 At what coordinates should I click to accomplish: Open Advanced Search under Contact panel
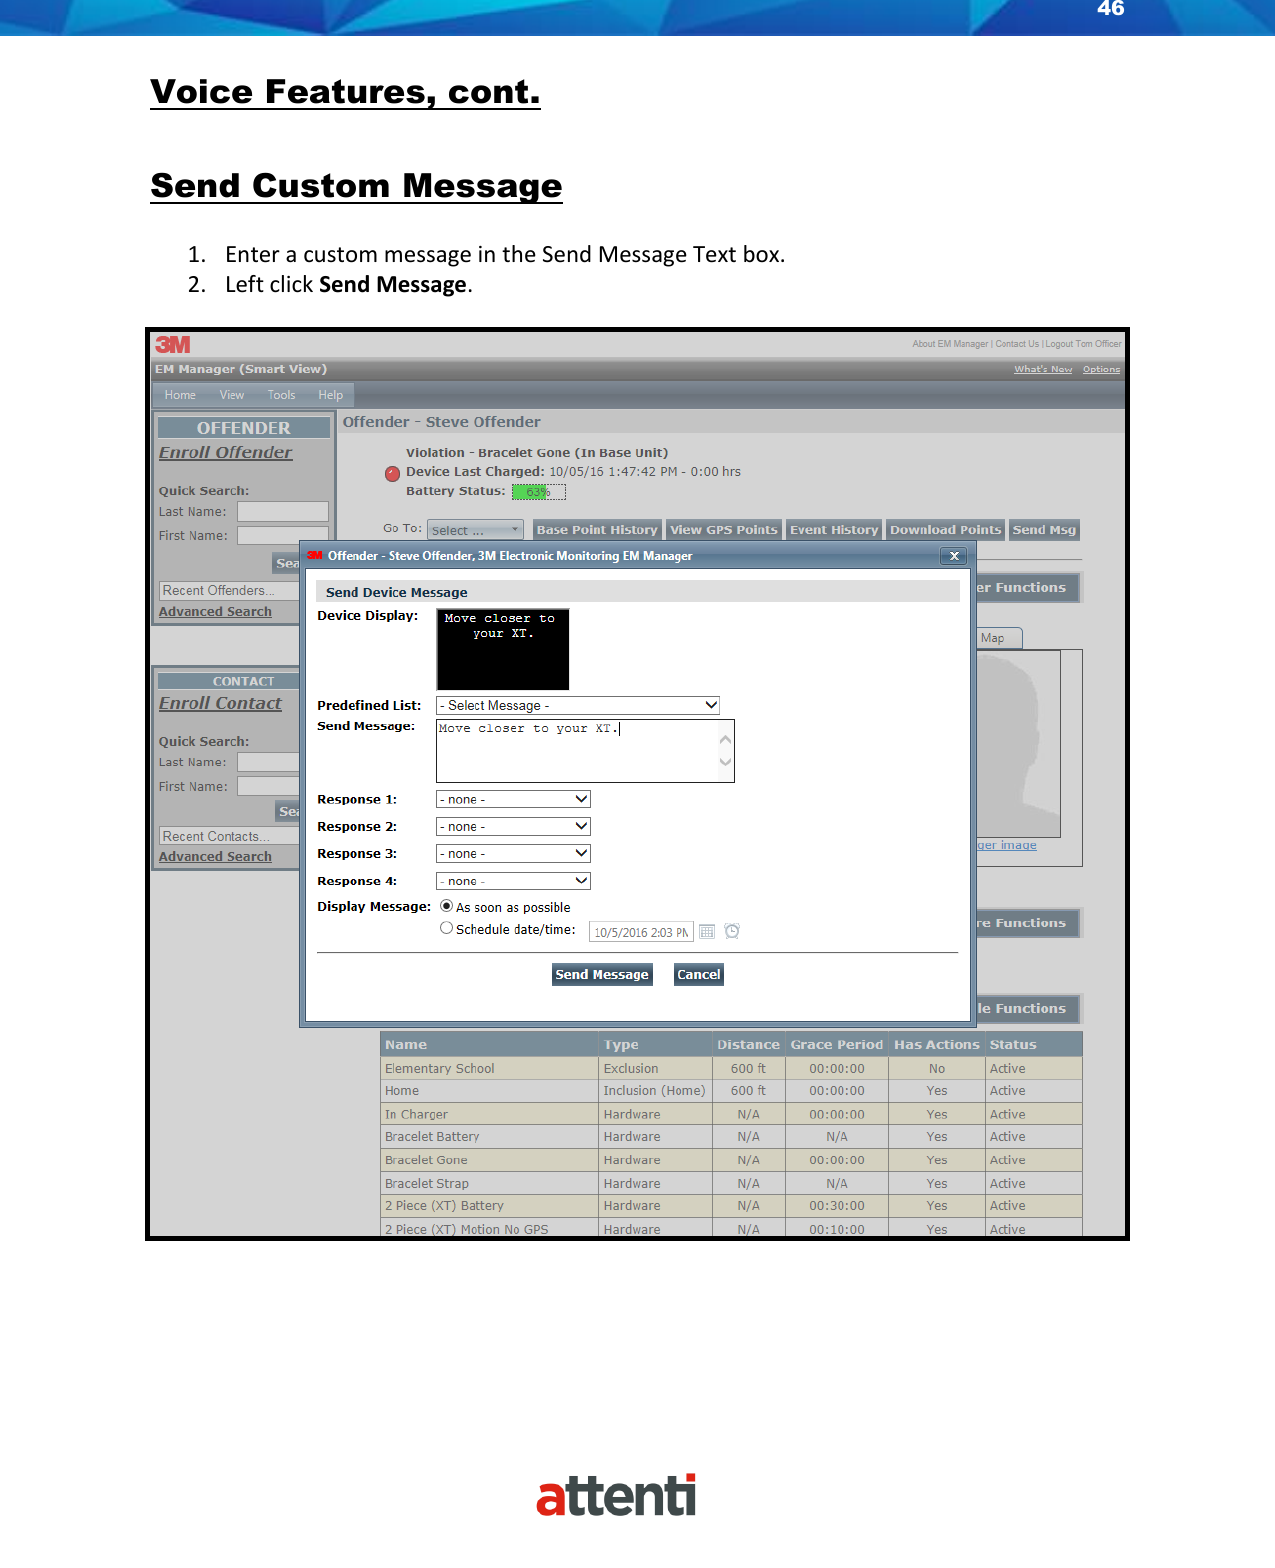pyautogui.click(x=215, y=857)
